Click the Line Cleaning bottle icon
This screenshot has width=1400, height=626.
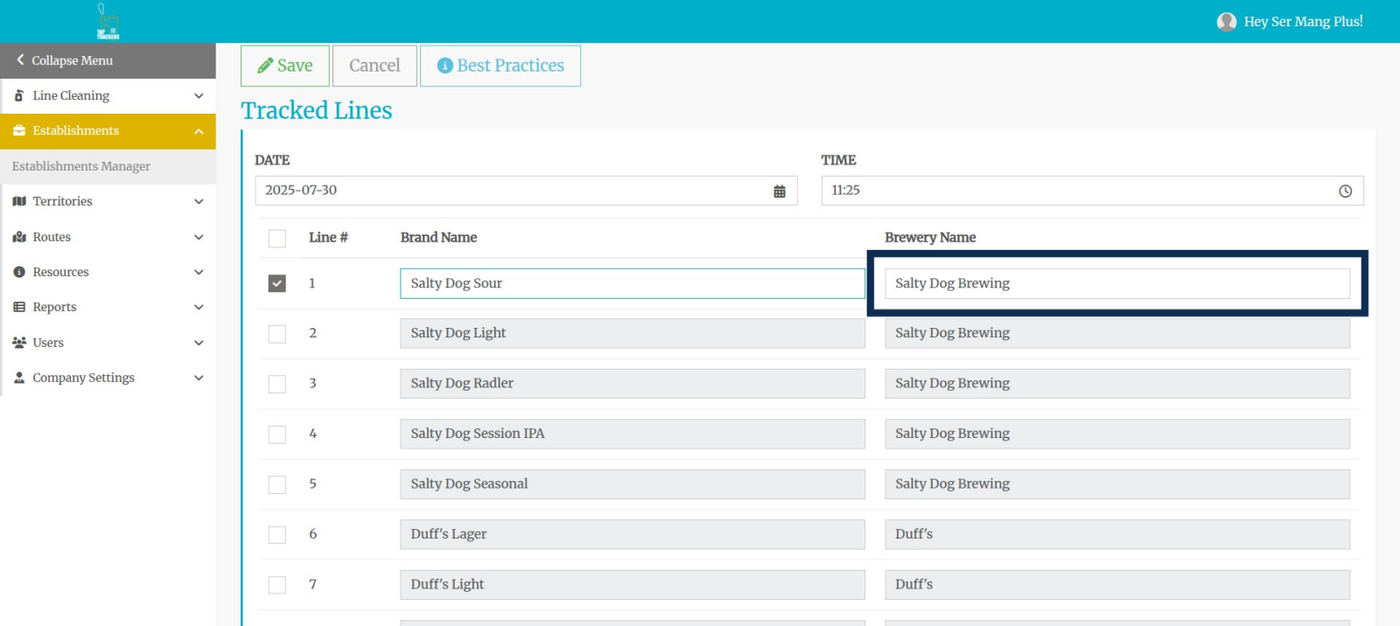(x=19, y=96)
